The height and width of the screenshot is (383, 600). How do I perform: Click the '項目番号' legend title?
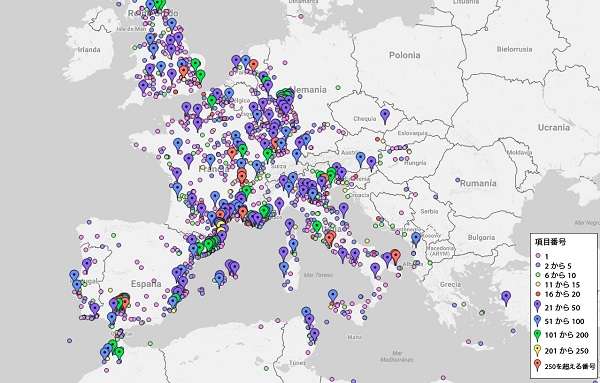550,242
